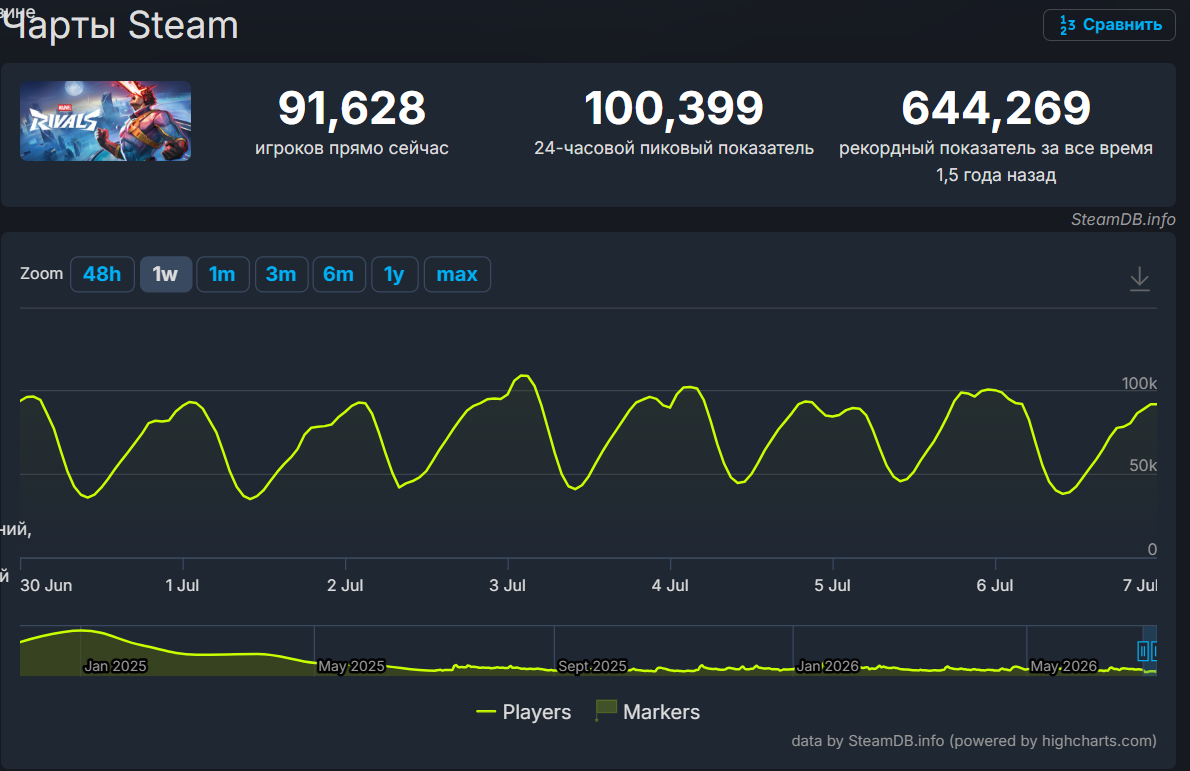This screenshot has height=771, width=1190.
Task: Click the '1,5 года назад' text
Action: 996,175
